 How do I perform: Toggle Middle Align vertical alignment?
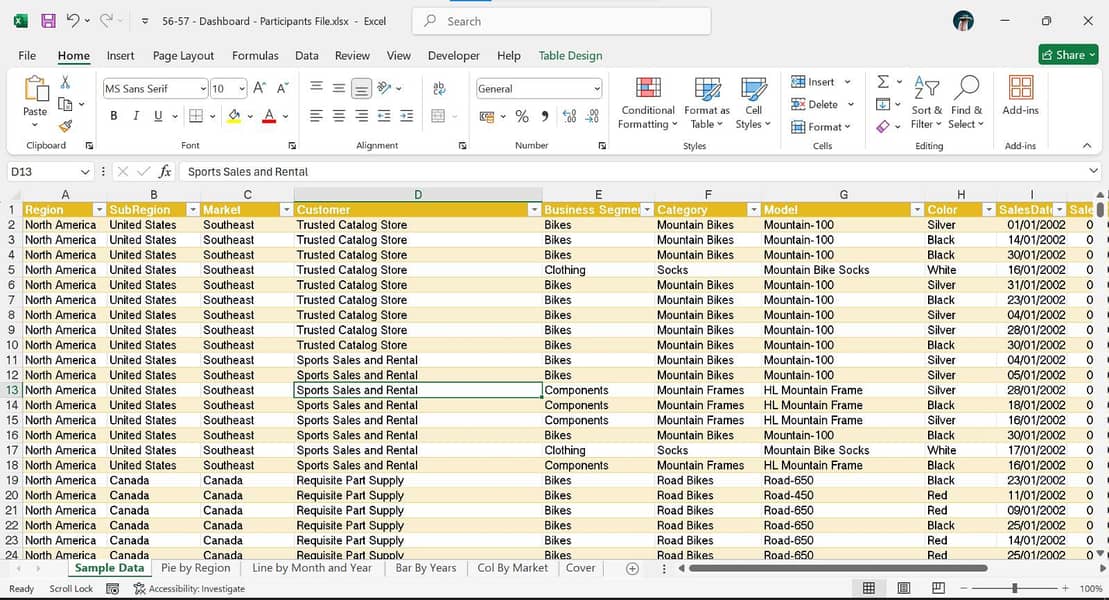click(339, 88)
